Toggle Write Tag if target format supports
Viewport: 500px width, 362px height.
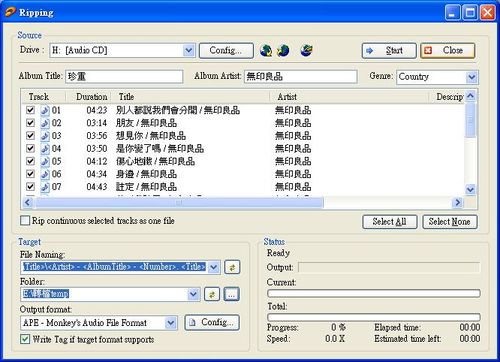(25, 339)
